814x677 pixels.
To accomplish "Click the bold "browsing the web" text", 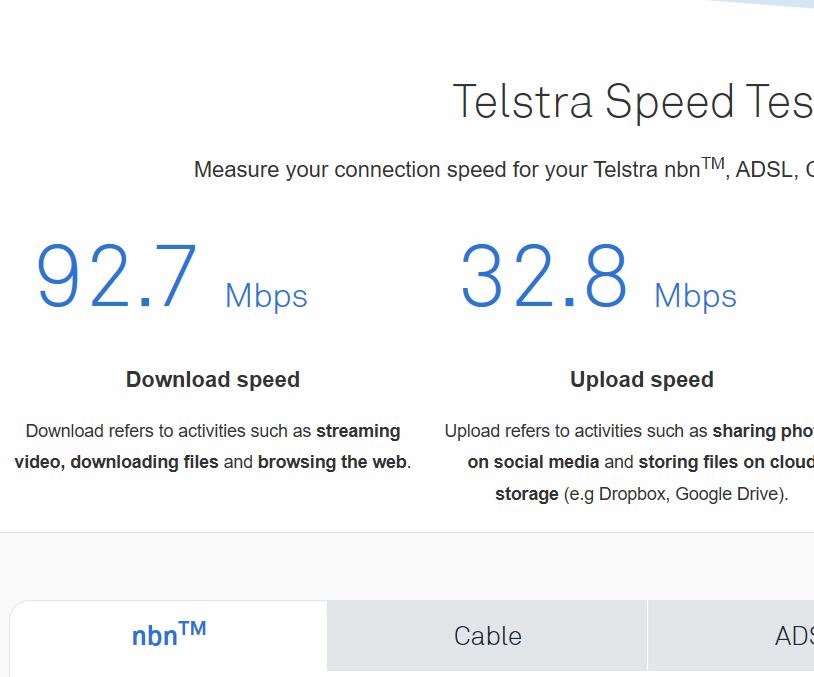I will coord(332,462).
